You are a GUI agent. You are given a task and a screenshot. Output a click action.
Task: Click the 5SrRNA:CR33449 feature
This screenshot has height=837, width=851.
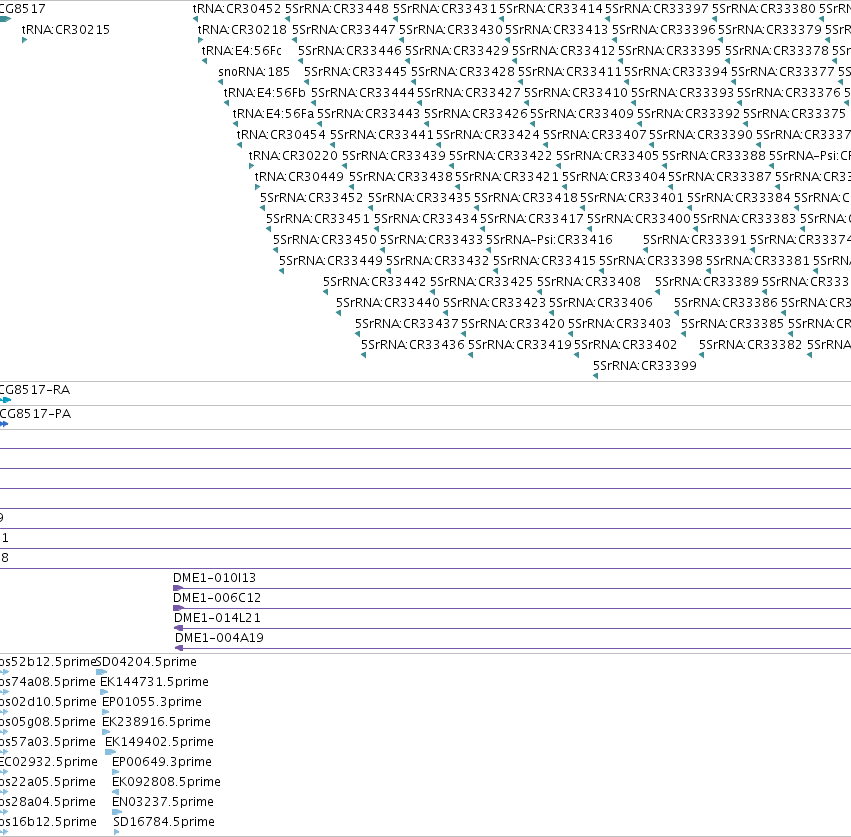tap(331, 261)
